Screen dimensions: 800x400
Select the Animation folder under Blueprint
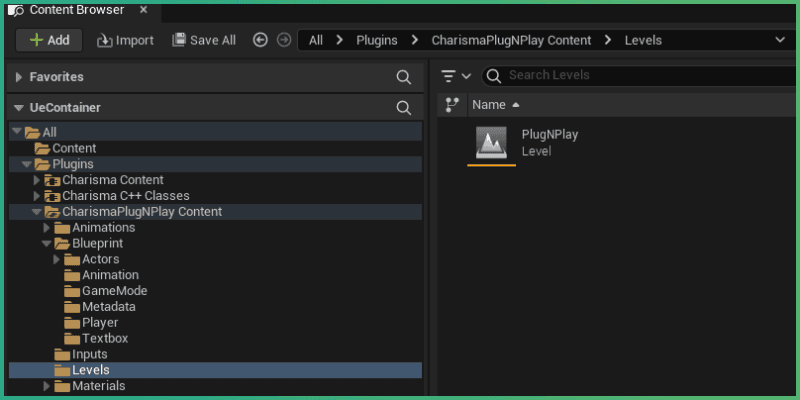click(x=215, y=275)
